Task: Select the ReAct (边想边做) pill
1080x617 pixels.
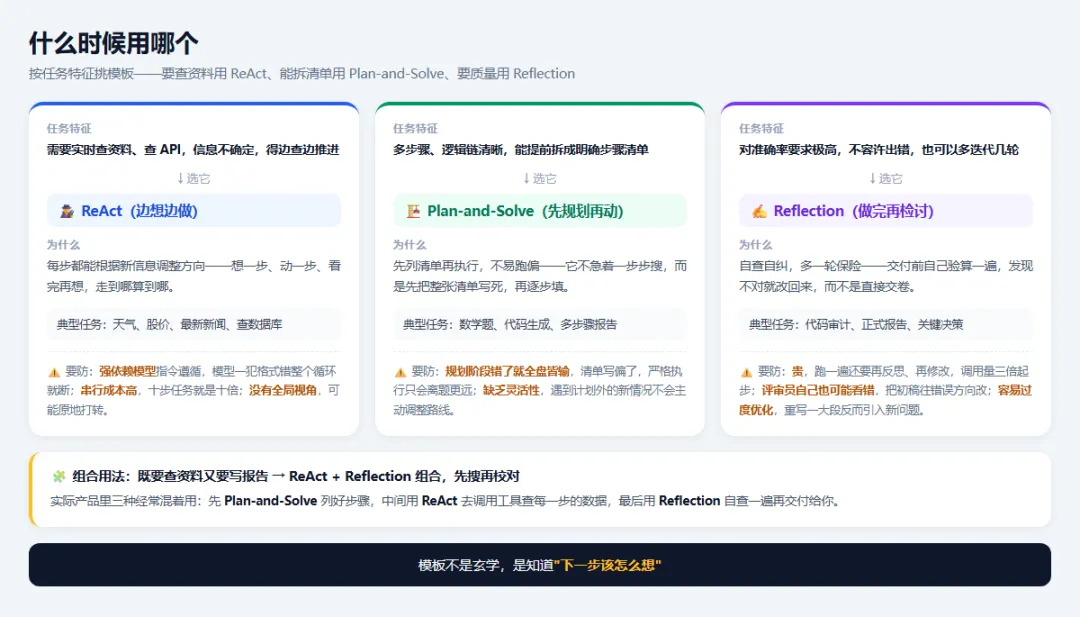Action: pyautogui.click(x=194, y=211)
